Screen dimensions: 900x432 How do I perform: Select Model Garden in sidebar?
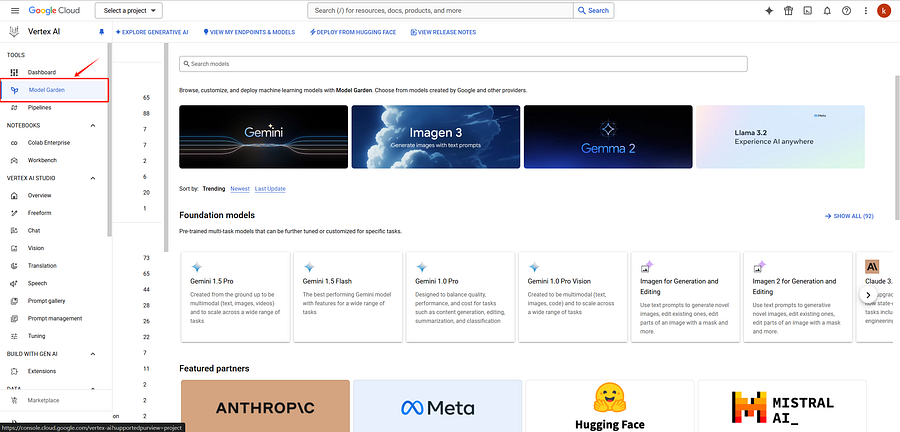pos(55,90)
